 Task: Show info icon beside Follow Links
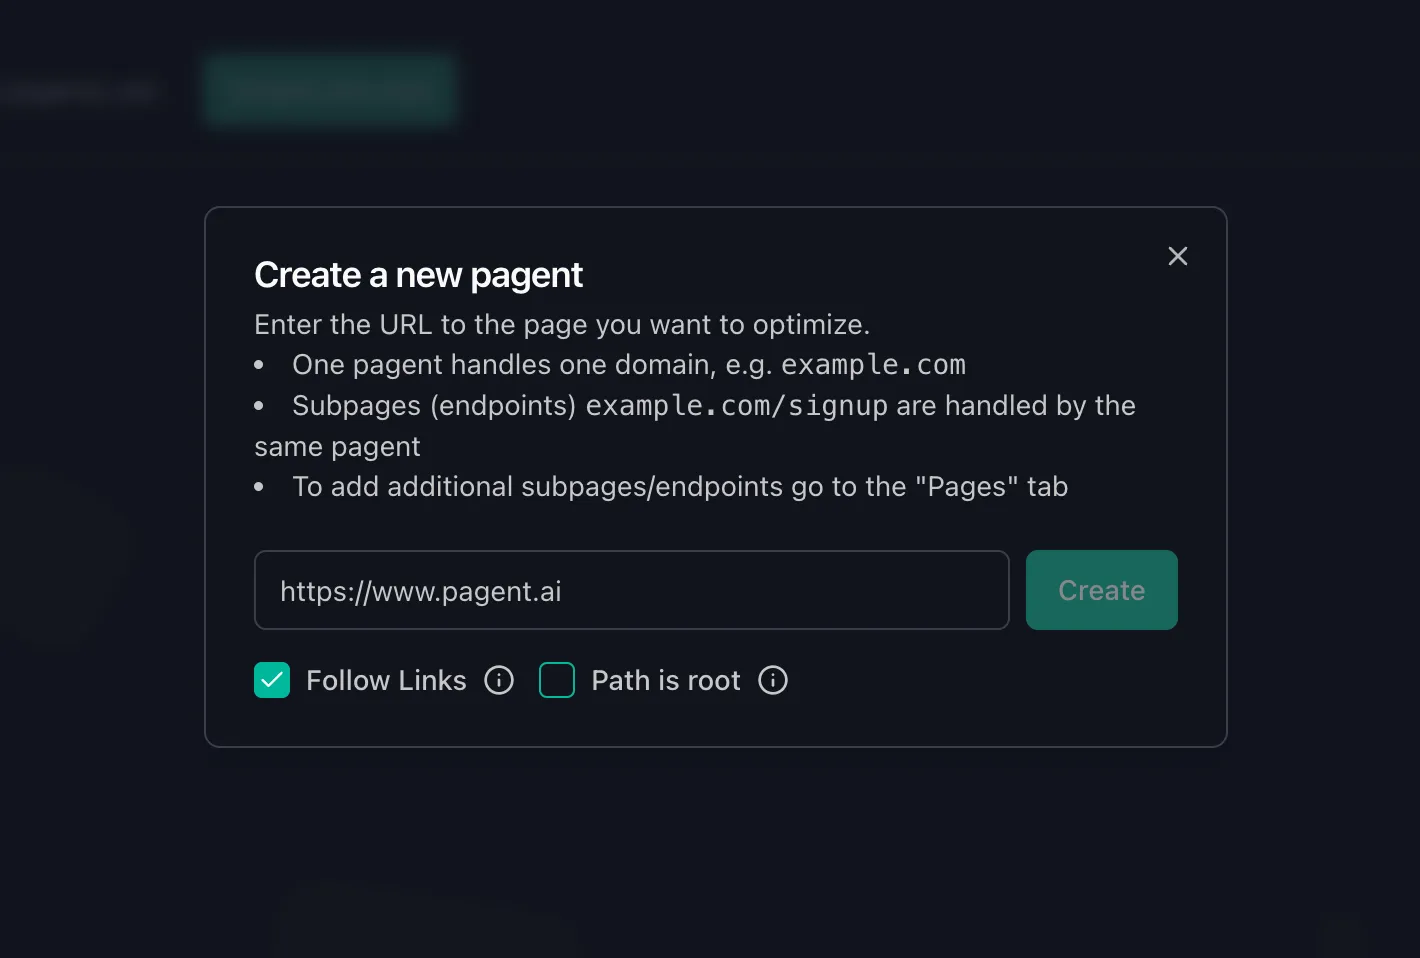pos(499,680)
